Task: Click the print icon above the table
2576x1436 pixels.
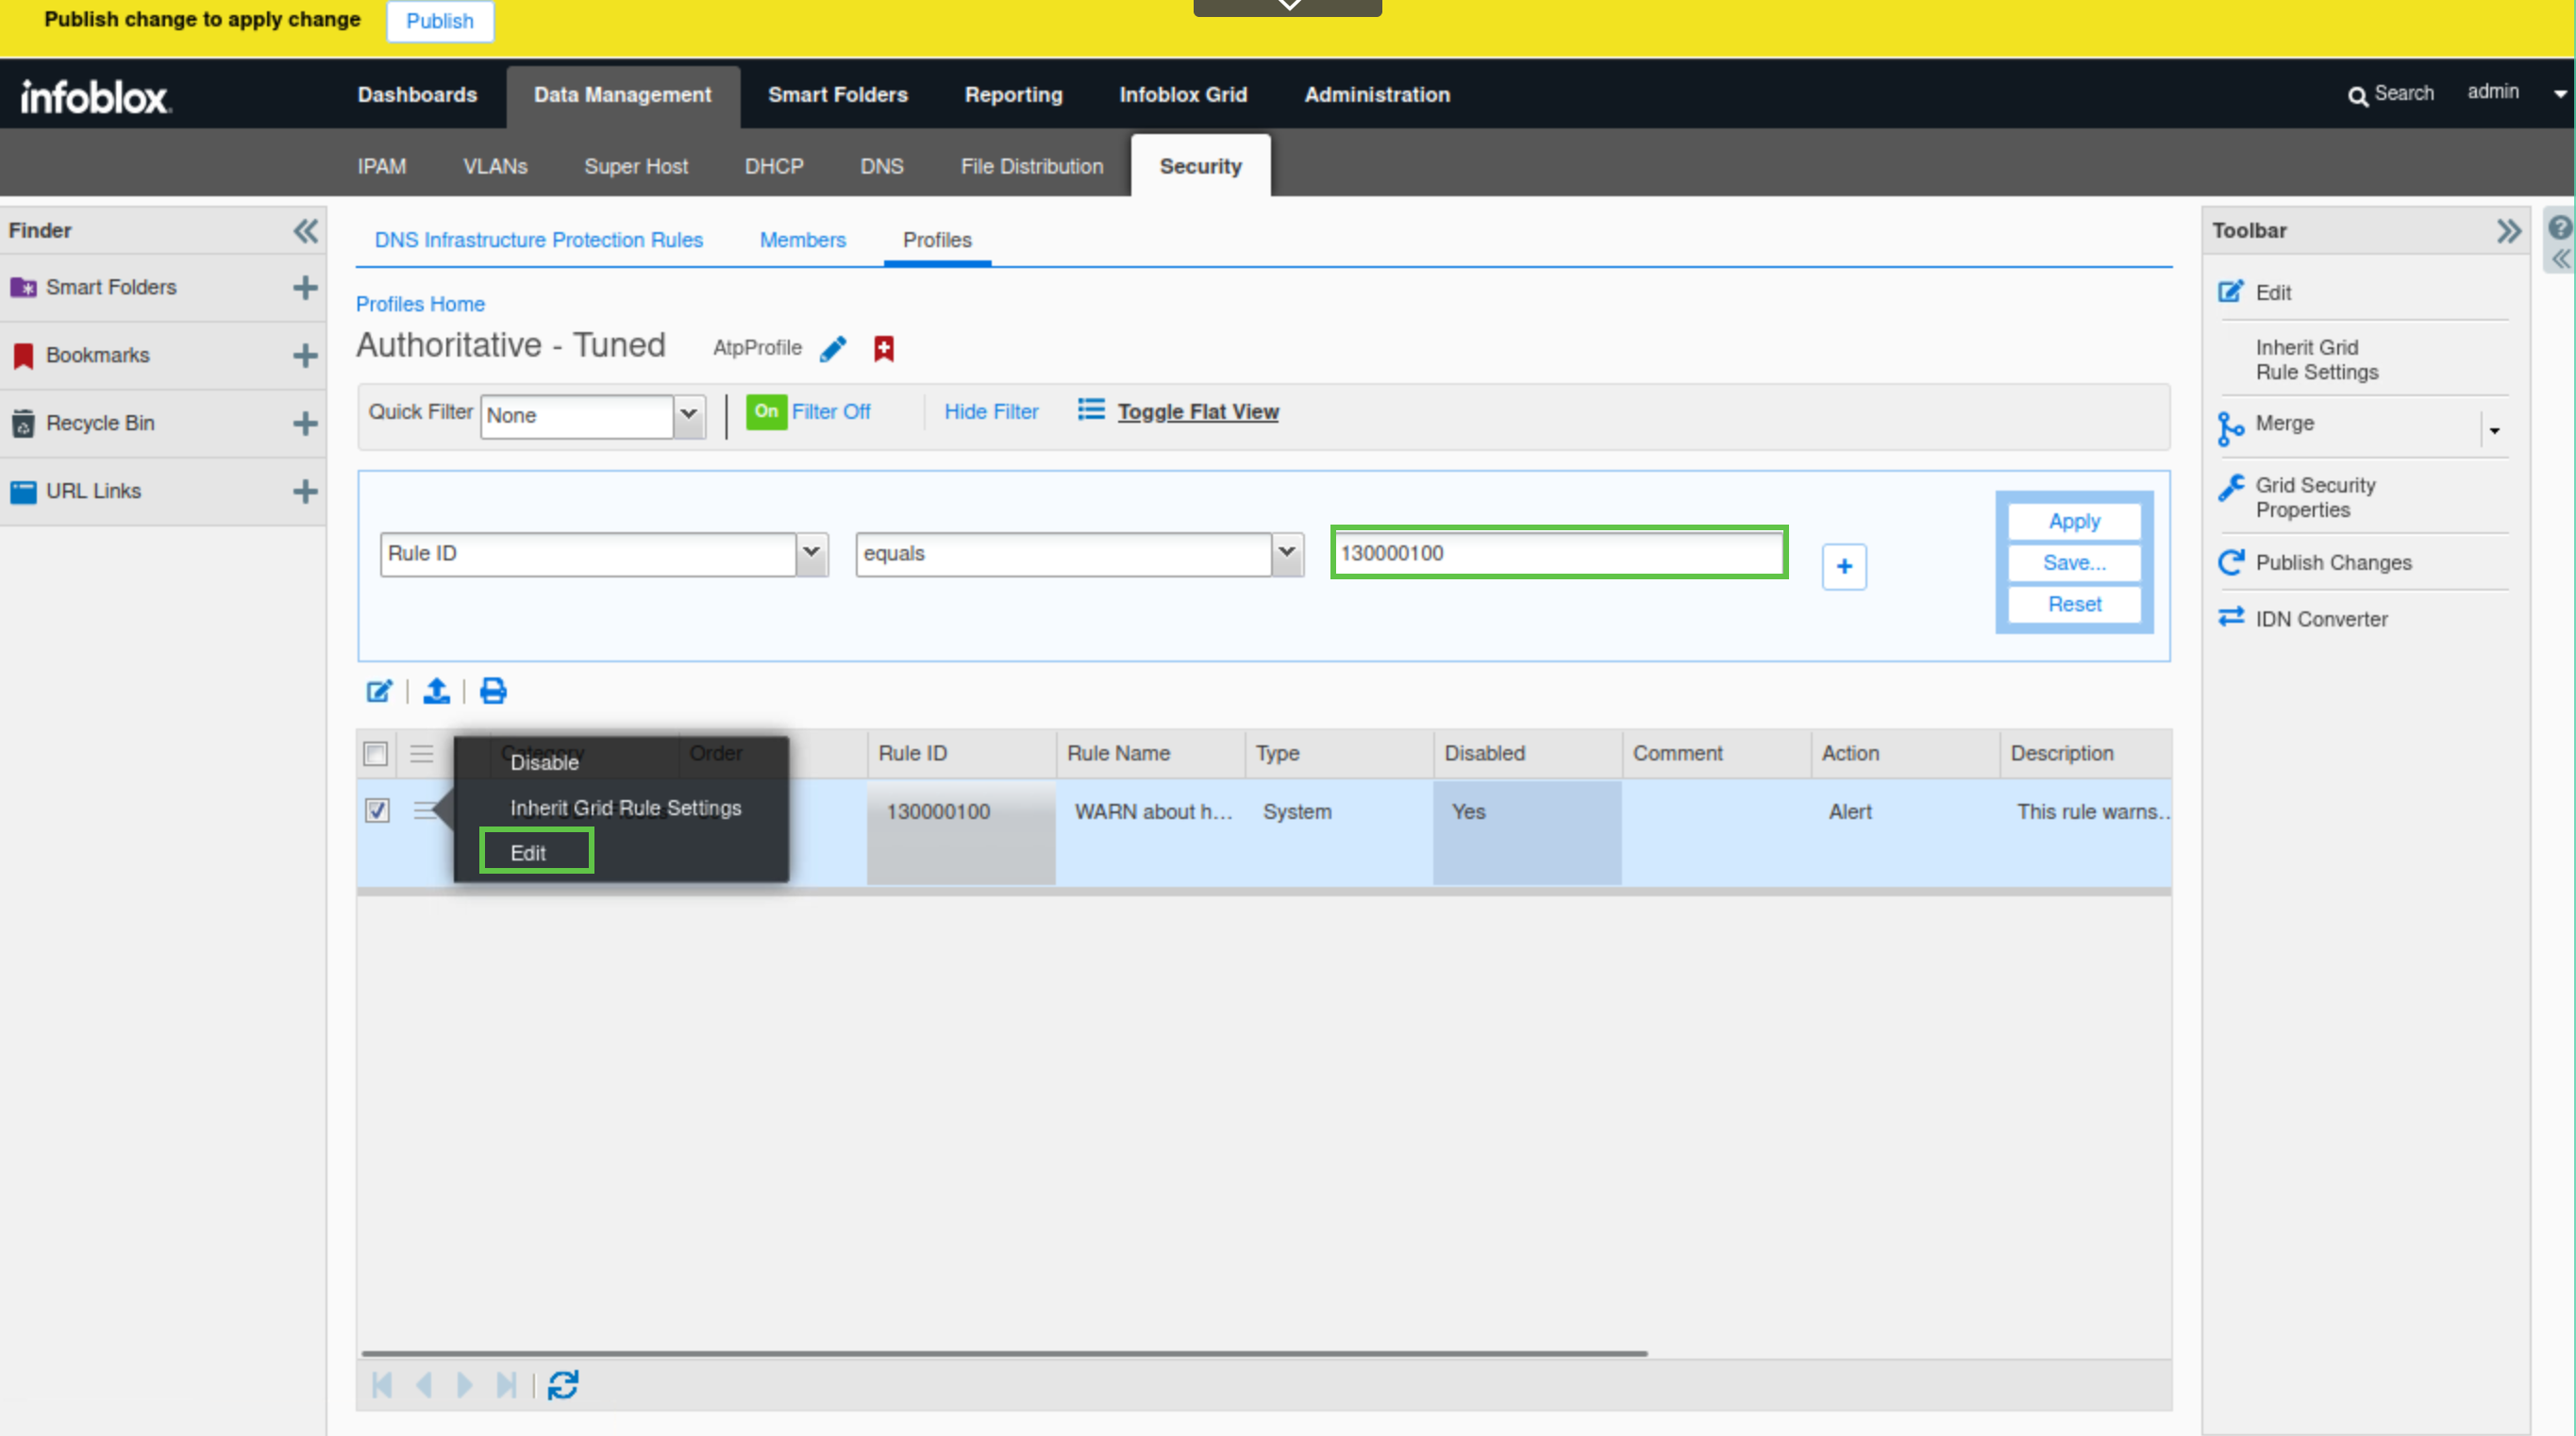Action: click(493, 691)
